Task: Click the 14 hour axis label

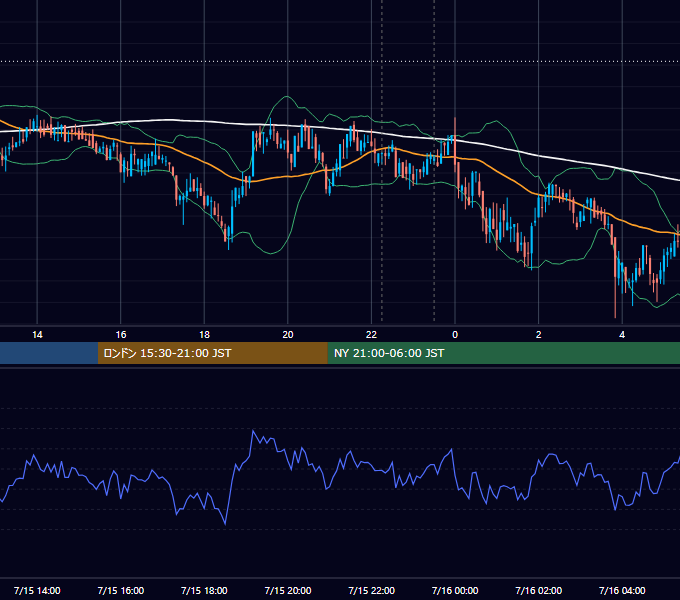Action: click(37, 335)
